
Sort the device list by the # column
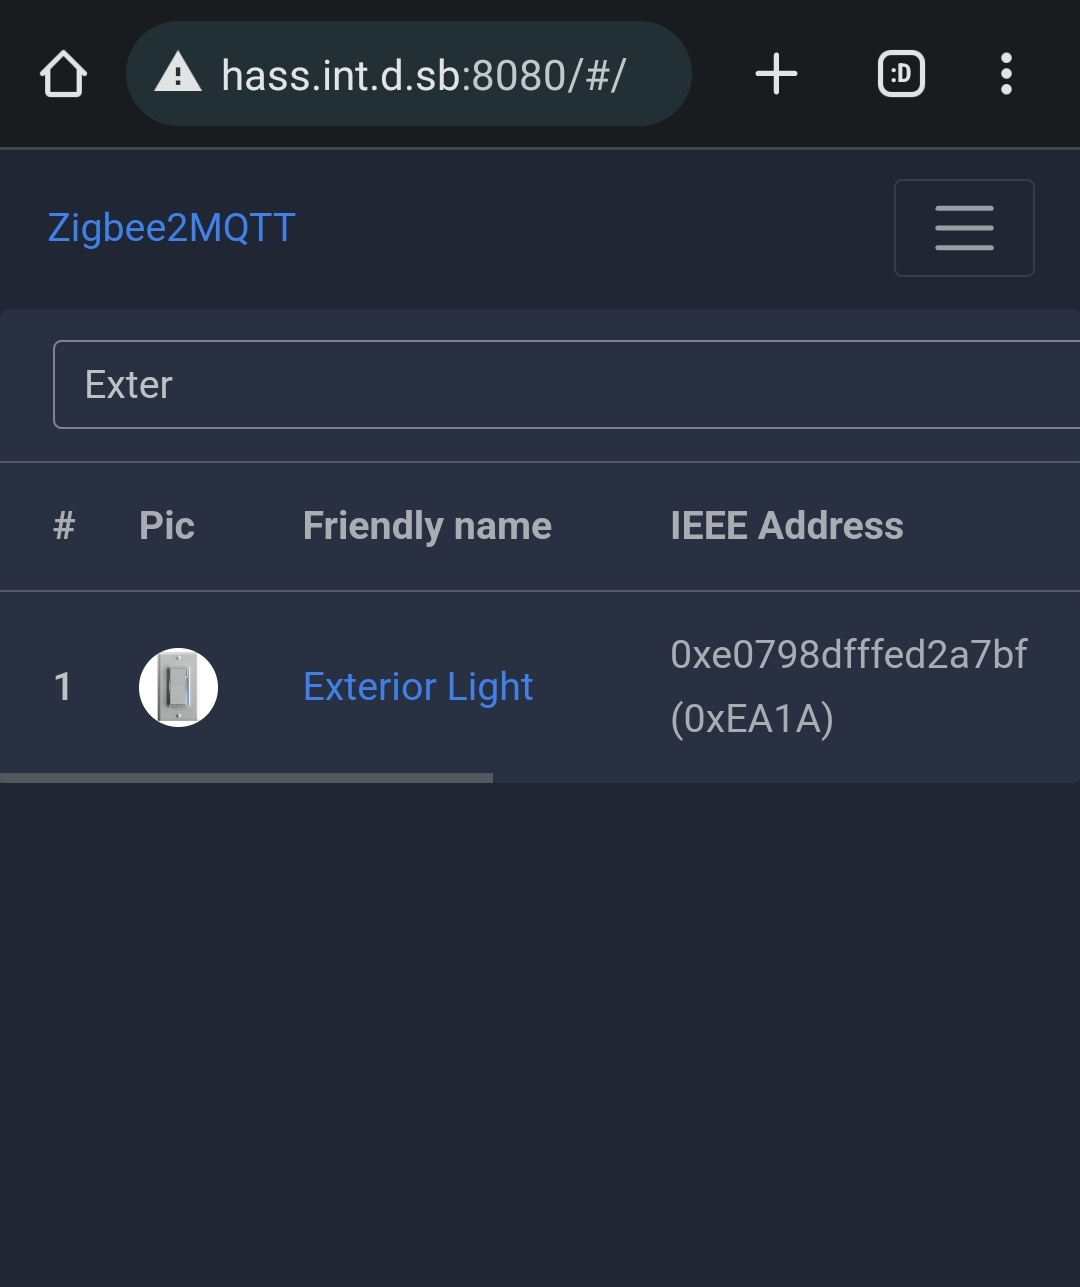coord(64,525)
